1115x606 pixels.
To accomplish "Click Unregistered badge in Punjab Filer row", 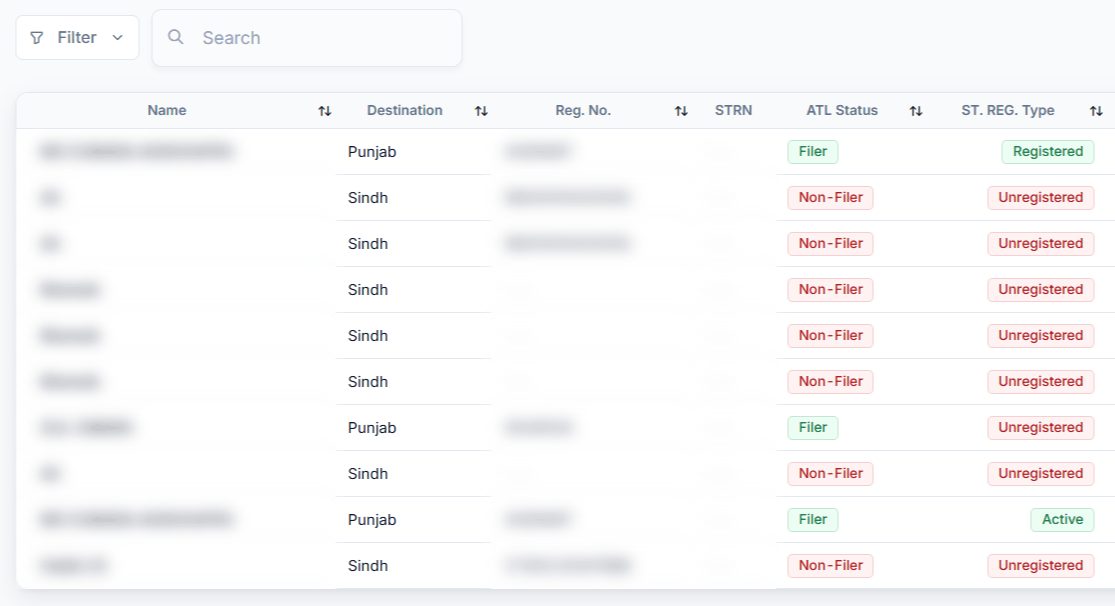I will click(1040, 427).
